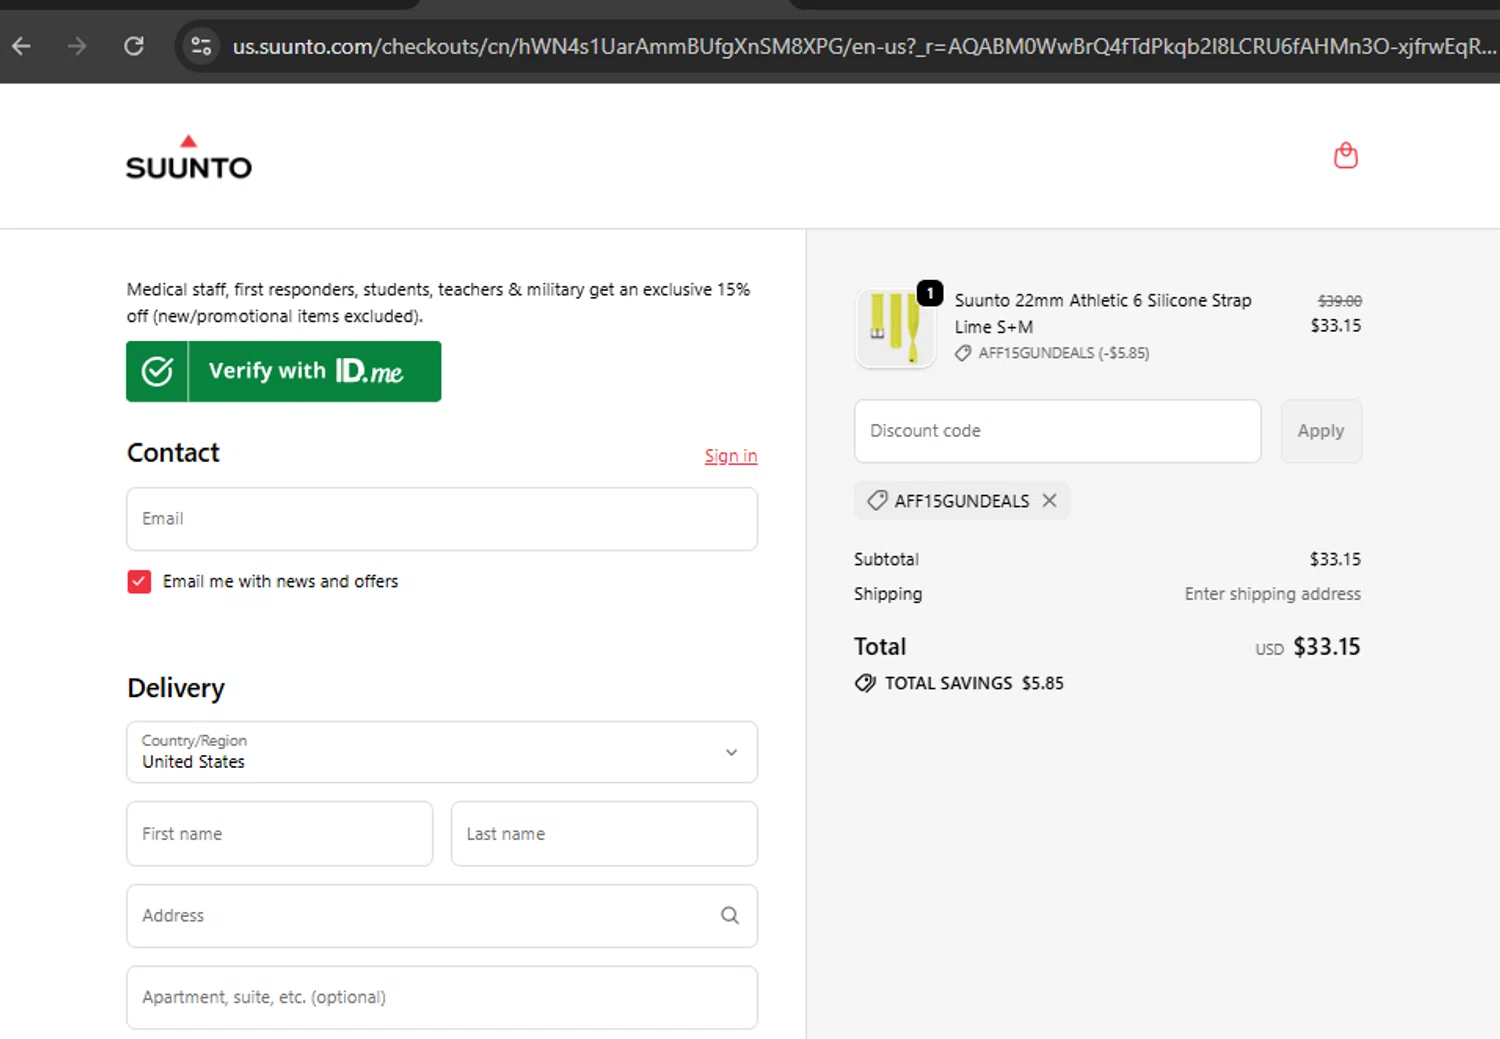The height and width of the screenshot is (1039, 1500).
Task: Click the struck-through $39.00 price
Action: coord(1339,300)
